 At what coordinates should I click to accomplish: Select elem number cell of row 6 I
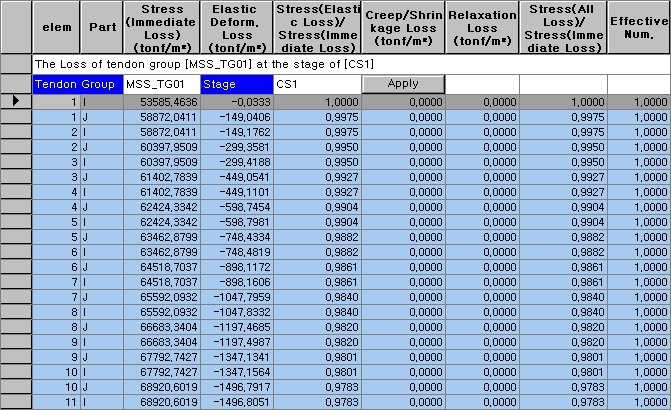(x=56, y=252)
